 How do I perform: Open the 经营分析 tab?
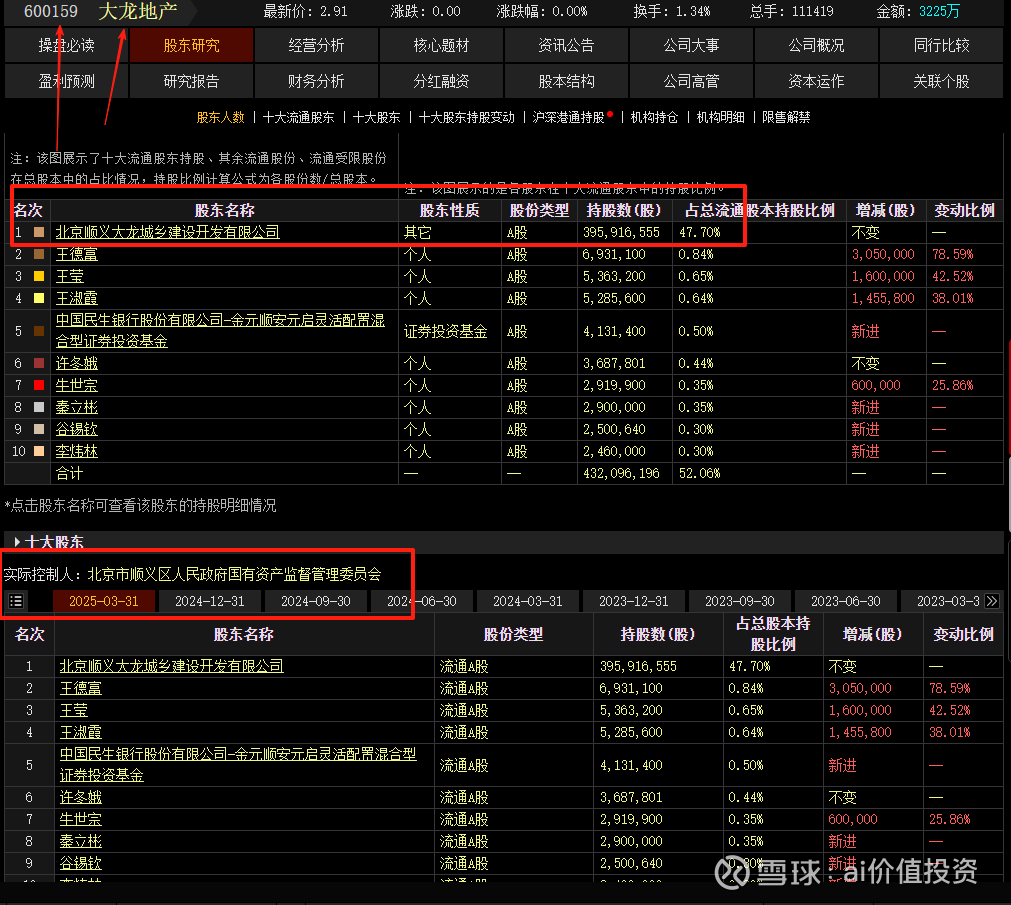pos(317,45)
